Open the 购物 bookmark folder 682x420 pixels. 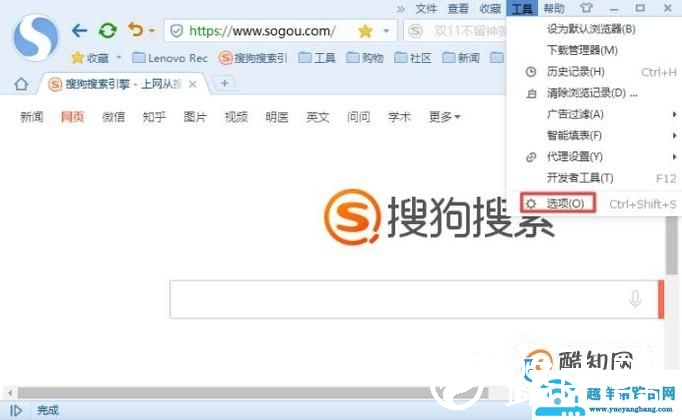(x=365, y=58)
